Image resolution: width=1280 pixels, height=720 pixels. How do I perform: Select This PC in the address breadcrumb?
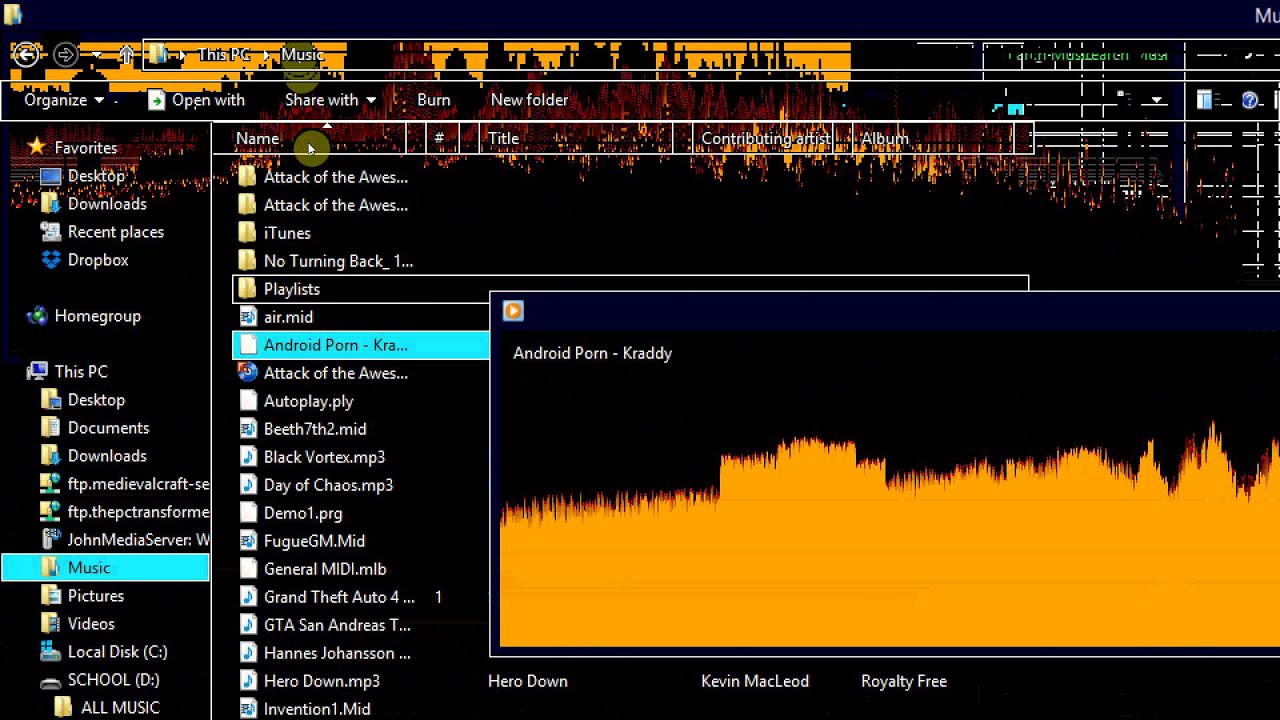pos(223,54)
